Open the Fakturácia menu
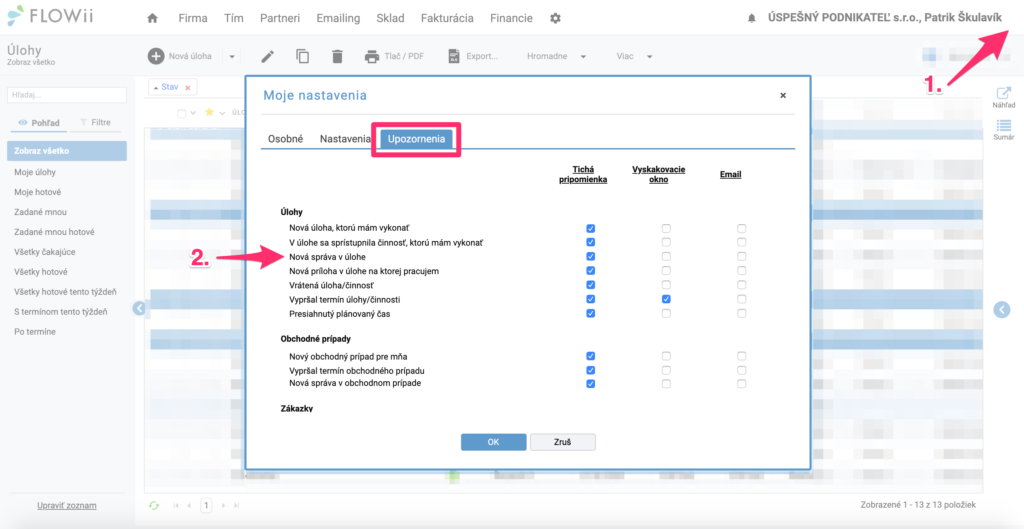Image resolution: width=1024 pixels, height=529 pixels. 447,18
